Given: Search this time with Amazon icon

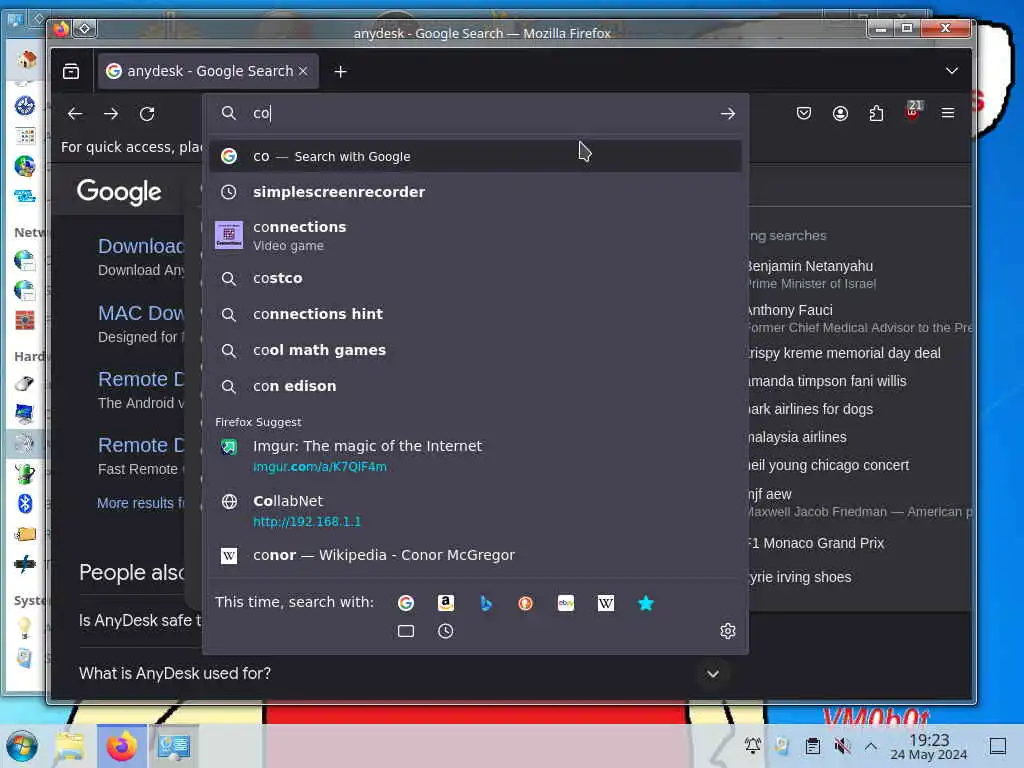Looking at the screenshot, I should point(445,603).
